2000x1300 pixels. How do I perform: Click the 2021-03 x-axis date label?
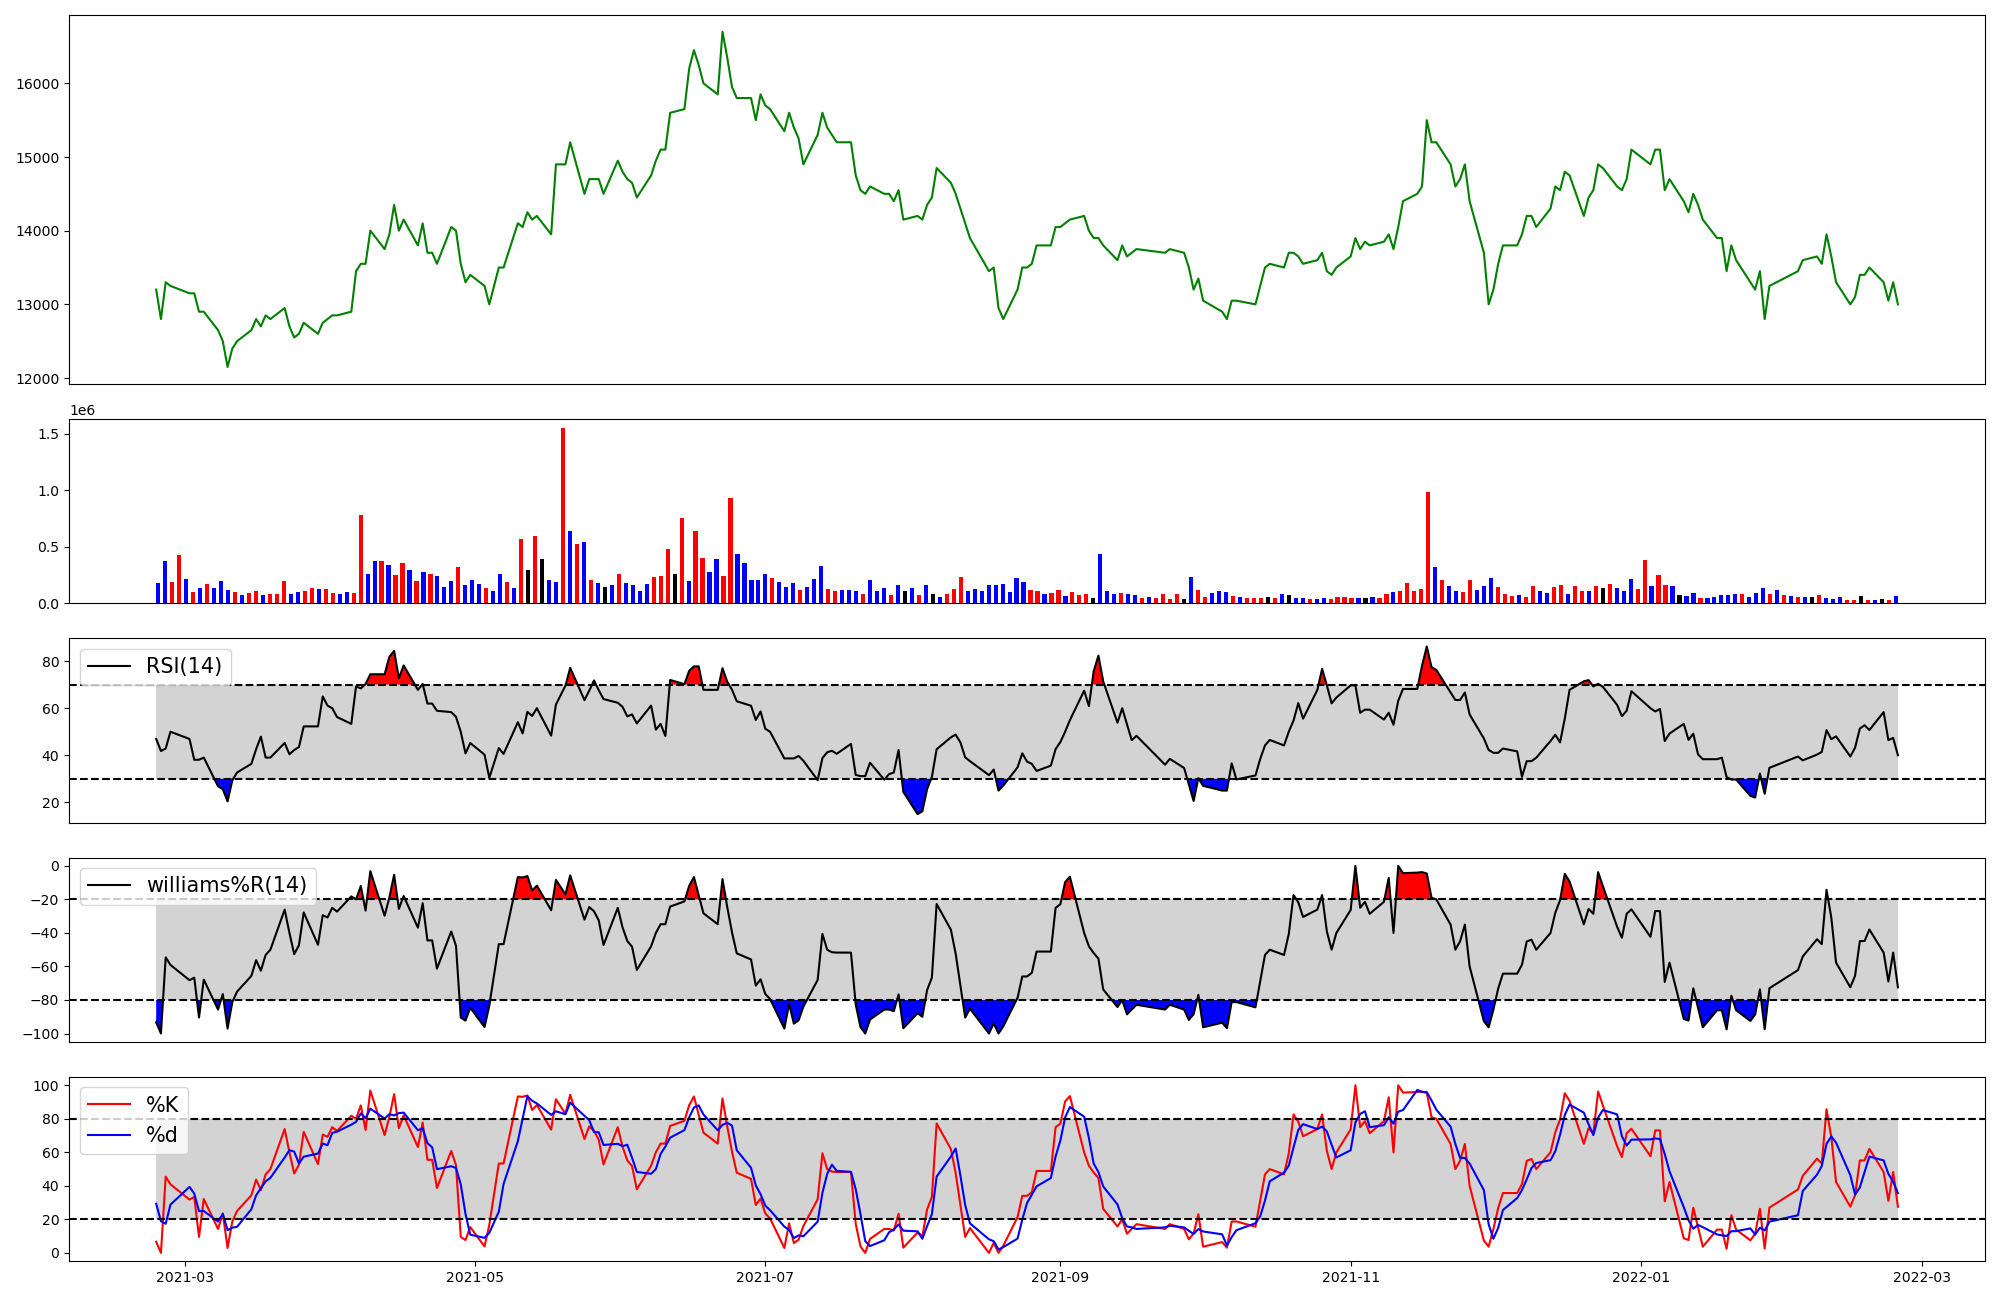tap(185, 1276)
